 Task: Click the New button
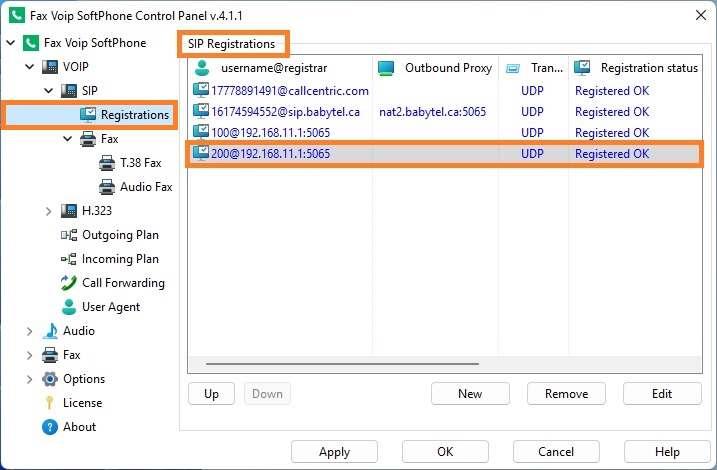[470, 394]
